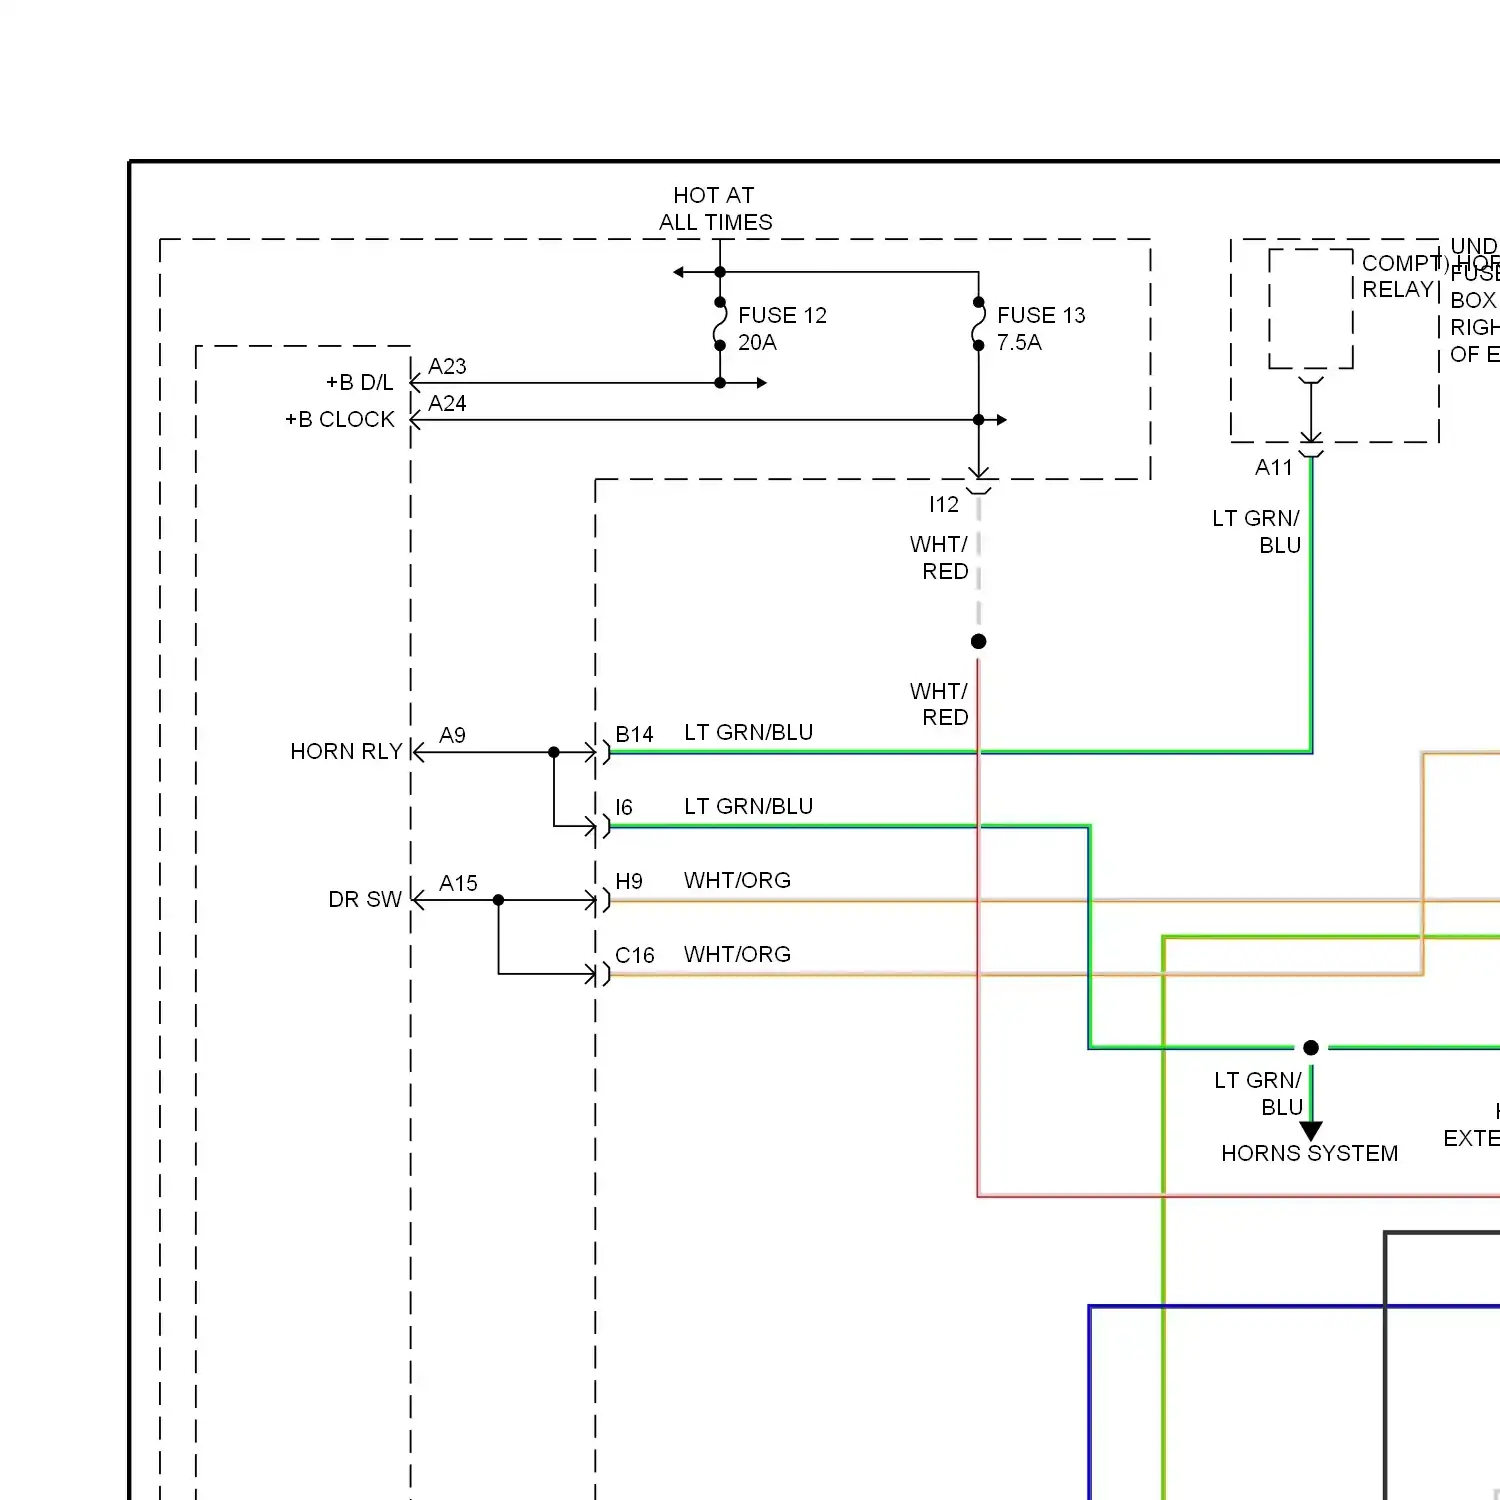Viewport: 1500px width, 1500px height.
Task: Select the FUSE 13 7.5A label
Action: (1041, 328)
